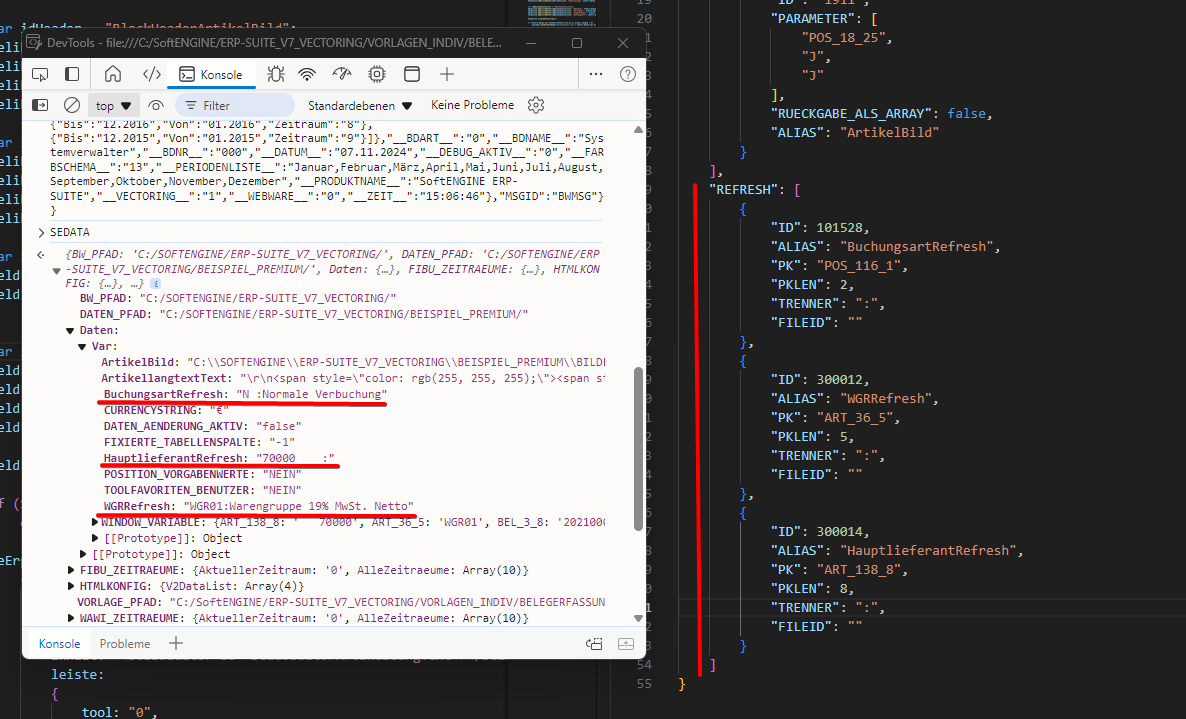Click the Keine Probleme button
Image resolution: width=1186 pixels, height=719 pixels.
click(x=472, y=105)
